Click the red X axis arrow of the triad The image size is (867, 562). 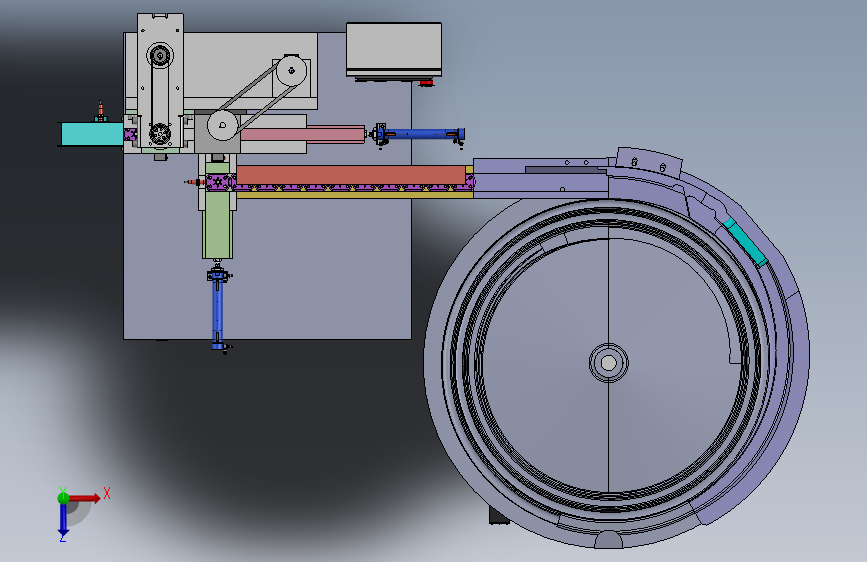[x=86, y=498]
